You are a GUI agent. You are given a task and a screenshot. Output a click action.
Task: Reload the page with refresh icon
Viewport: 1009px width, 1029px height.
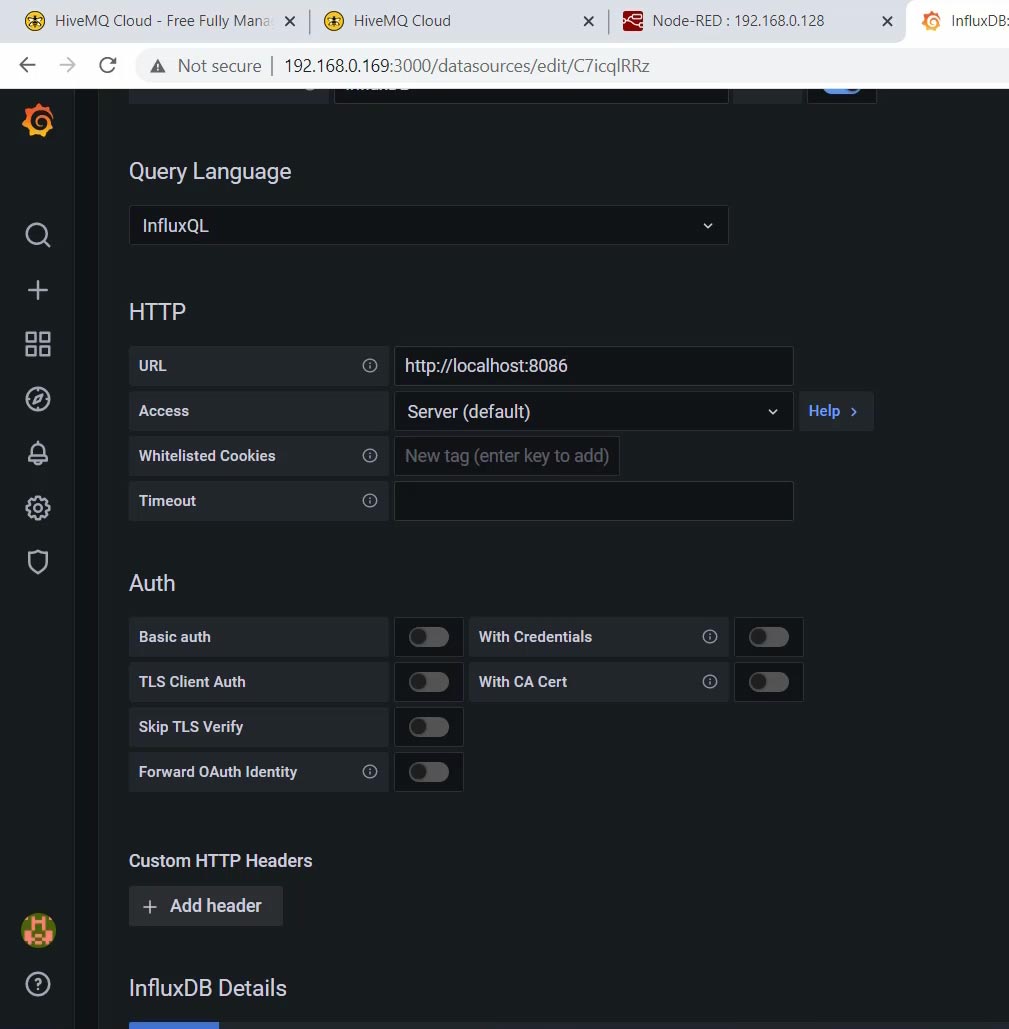point(108,65)
